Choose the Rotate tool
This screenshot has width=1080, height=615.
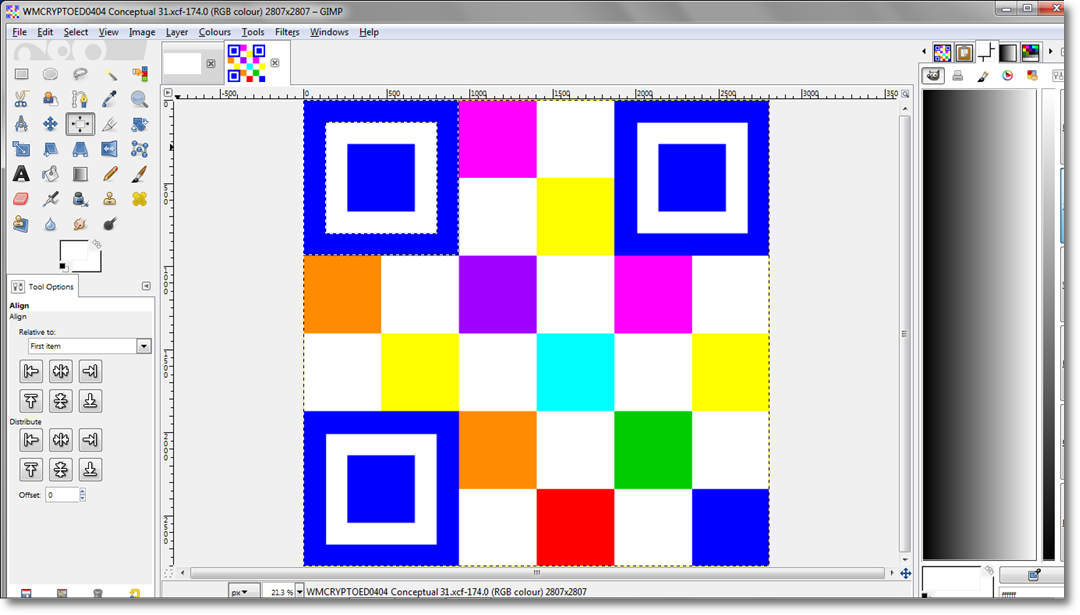point(139,124)
